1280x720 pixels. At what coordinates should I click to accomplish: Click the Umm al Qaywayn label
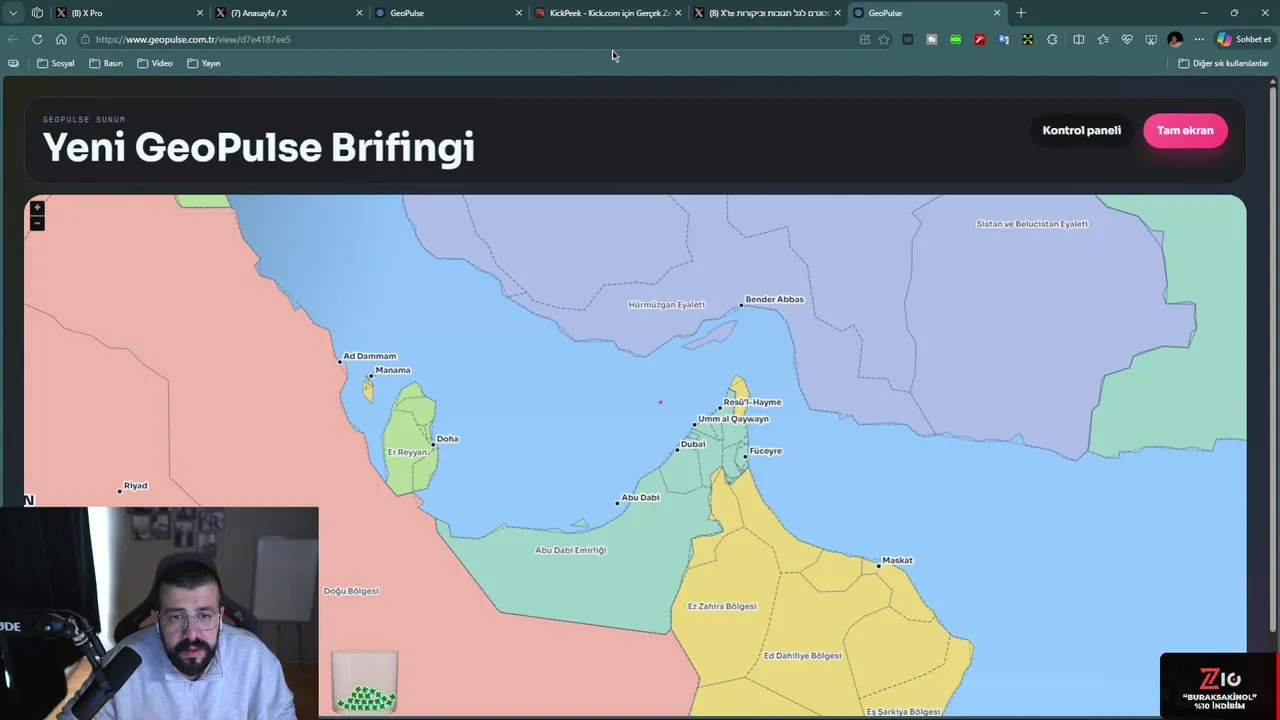(733, 419)
